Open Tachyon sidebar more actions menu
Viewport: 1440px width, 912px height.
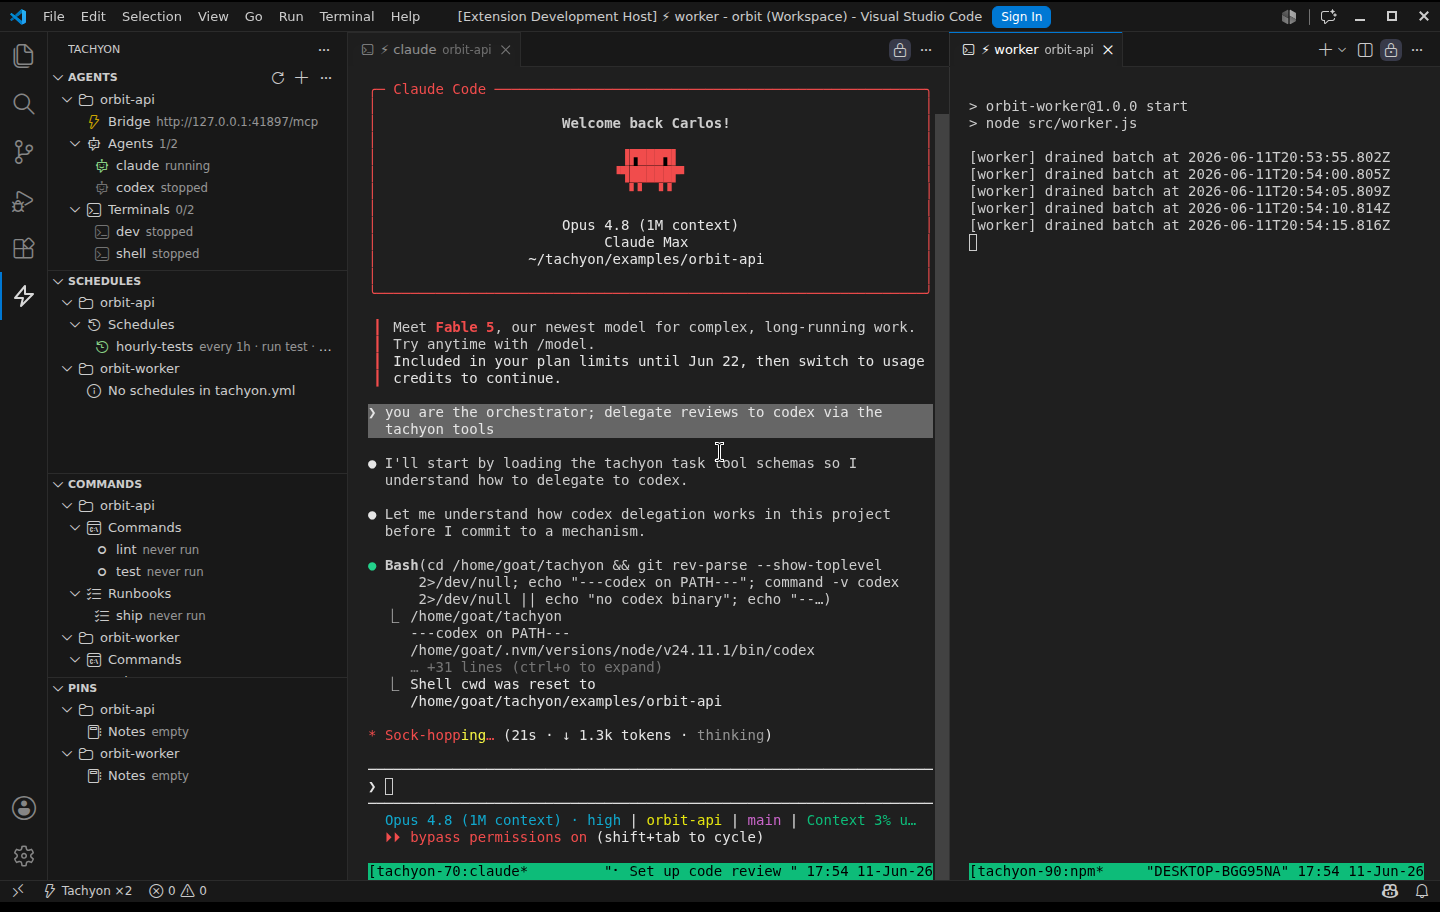(323, 49)
